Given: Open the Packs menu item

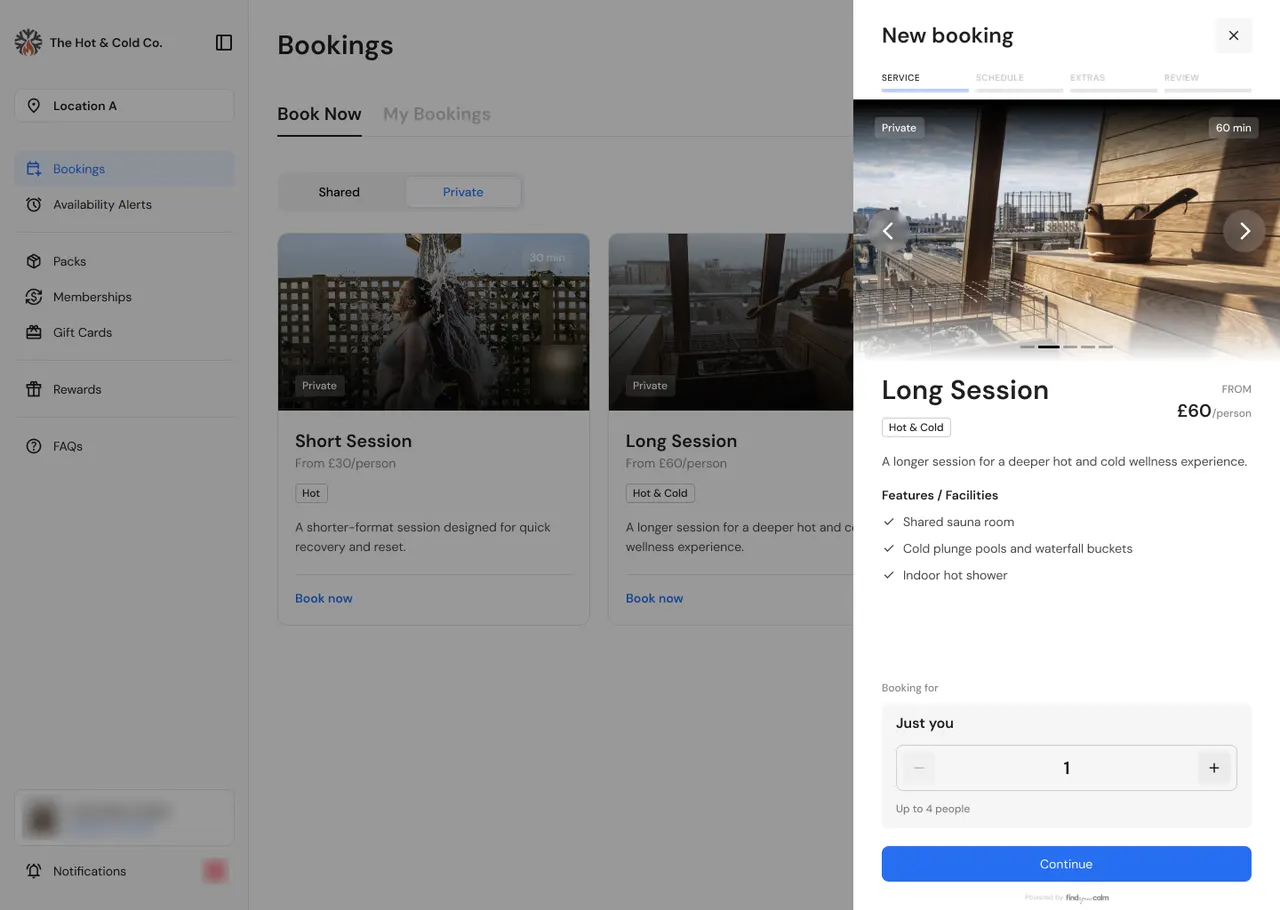Looking at the screenshot, I should (x=124, y=261).
